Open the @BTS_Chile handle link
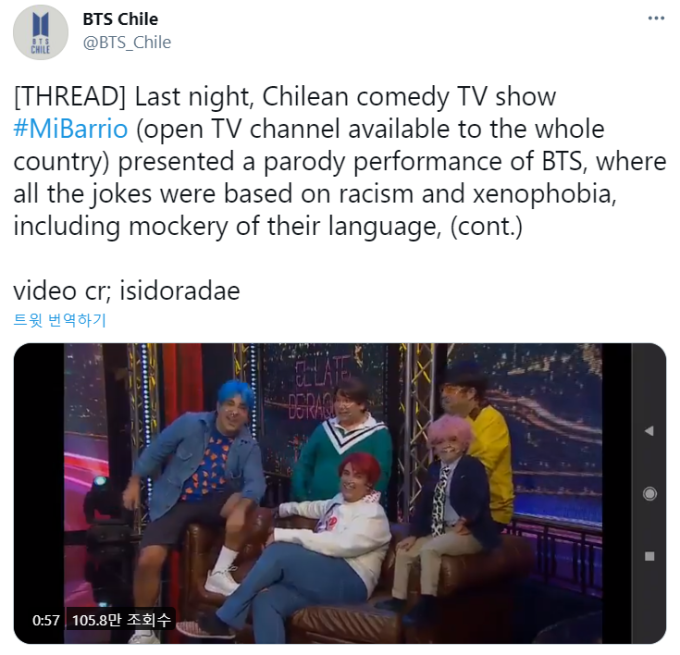This screenshot has width=680, height=655. [x=127, y=42]
